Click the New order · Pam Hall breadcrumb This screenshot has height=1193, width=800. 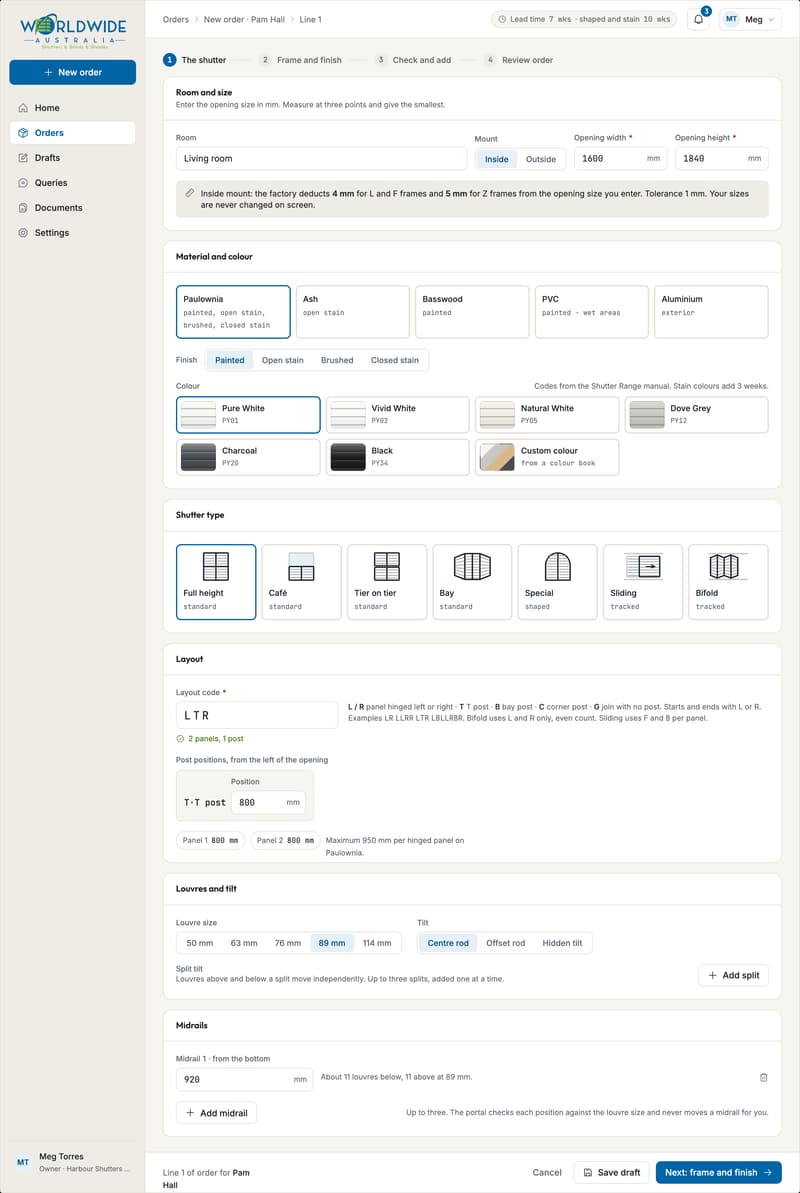[x=244, y=19]
